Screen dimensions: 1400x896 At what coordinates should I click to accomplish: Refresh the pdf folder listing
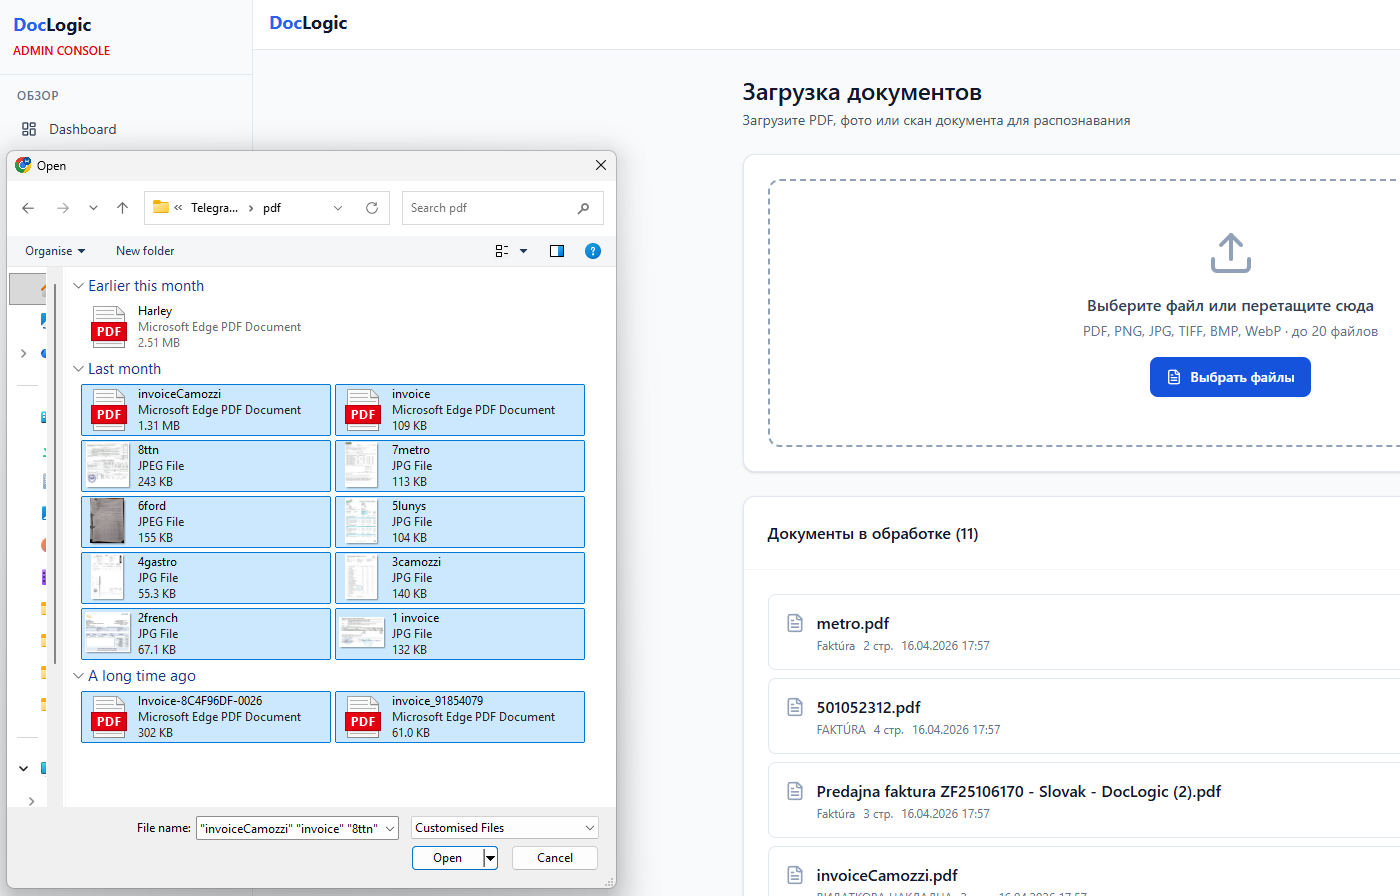tap(372, 208)
